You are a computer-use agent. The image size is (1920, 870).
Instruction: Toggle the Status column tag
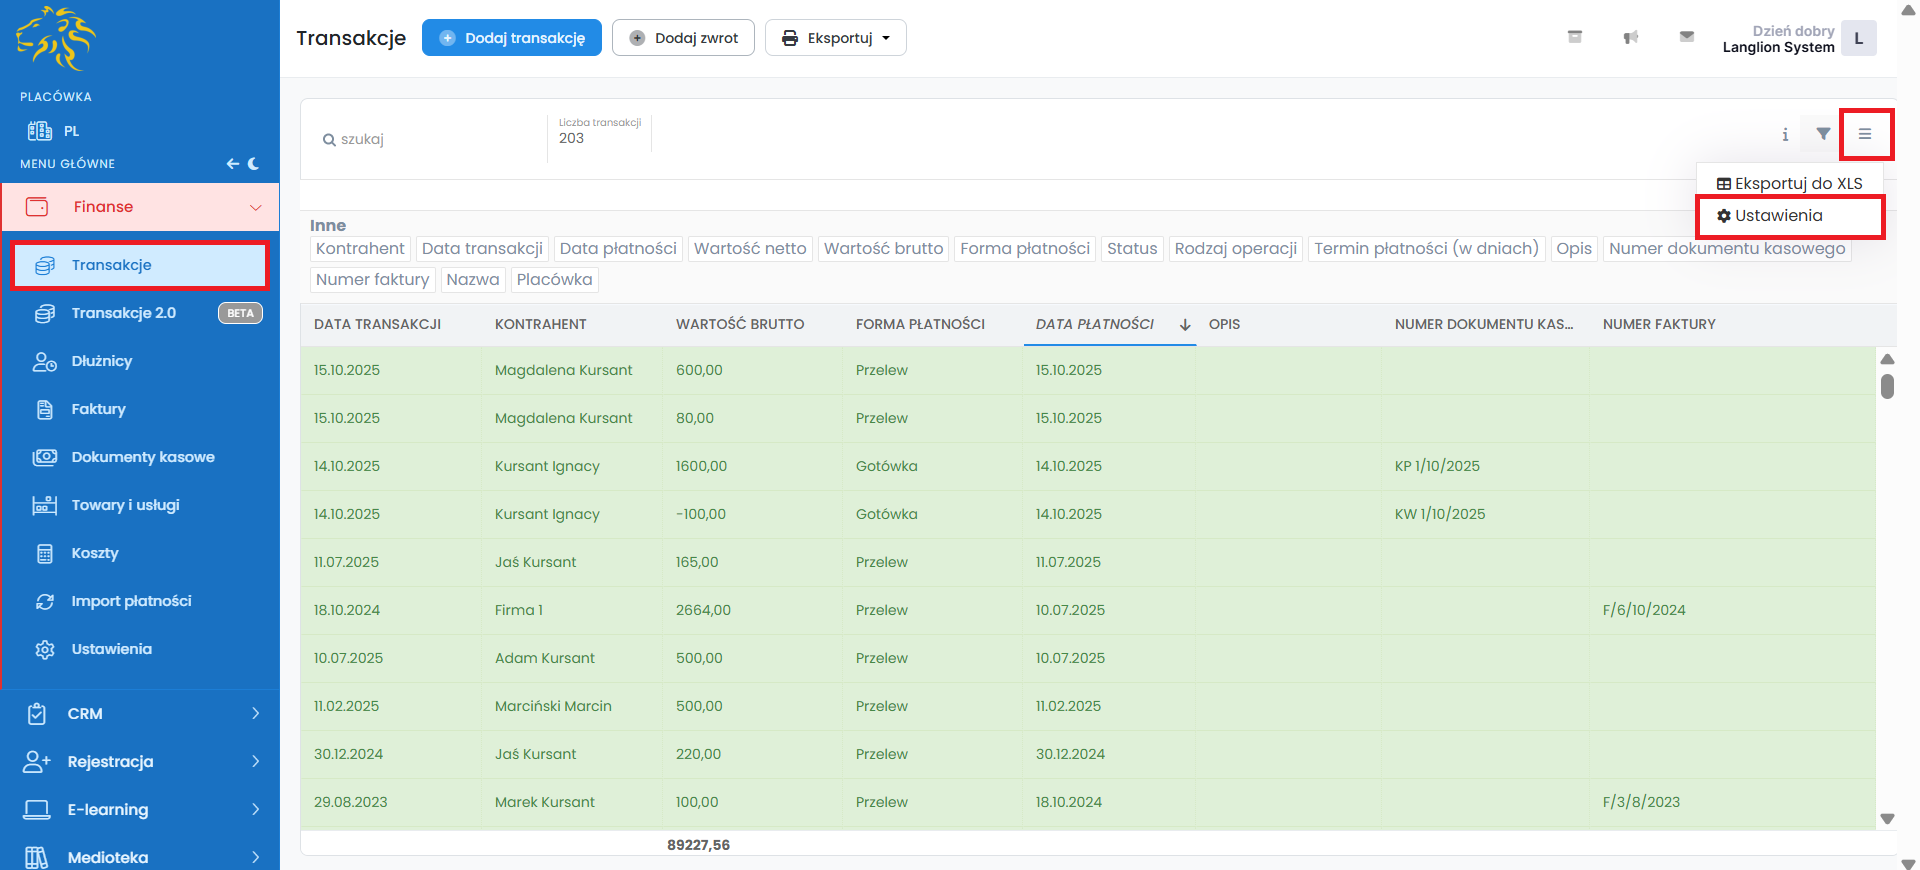1132,249
